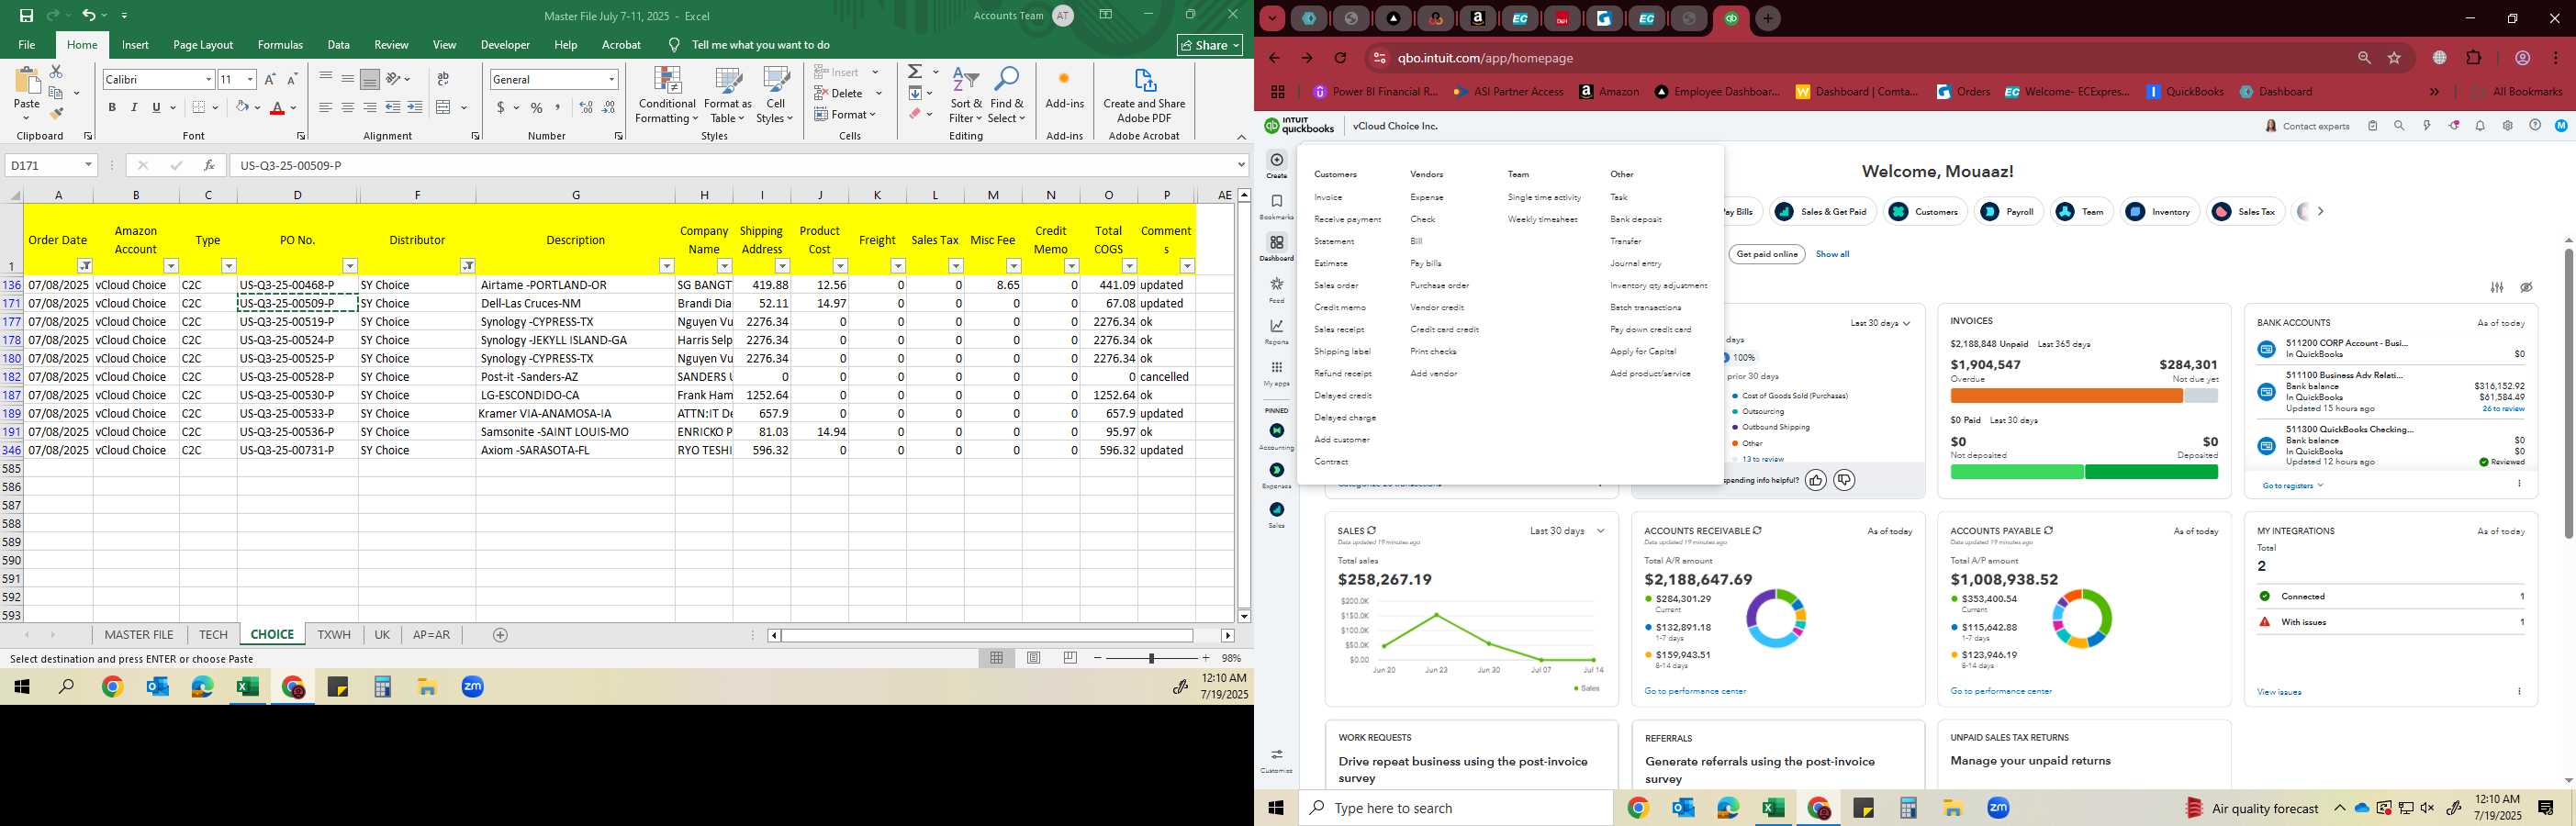Expand the Excel formula bar chevron
2576x826 pixels.
(x=1241, y=165)
